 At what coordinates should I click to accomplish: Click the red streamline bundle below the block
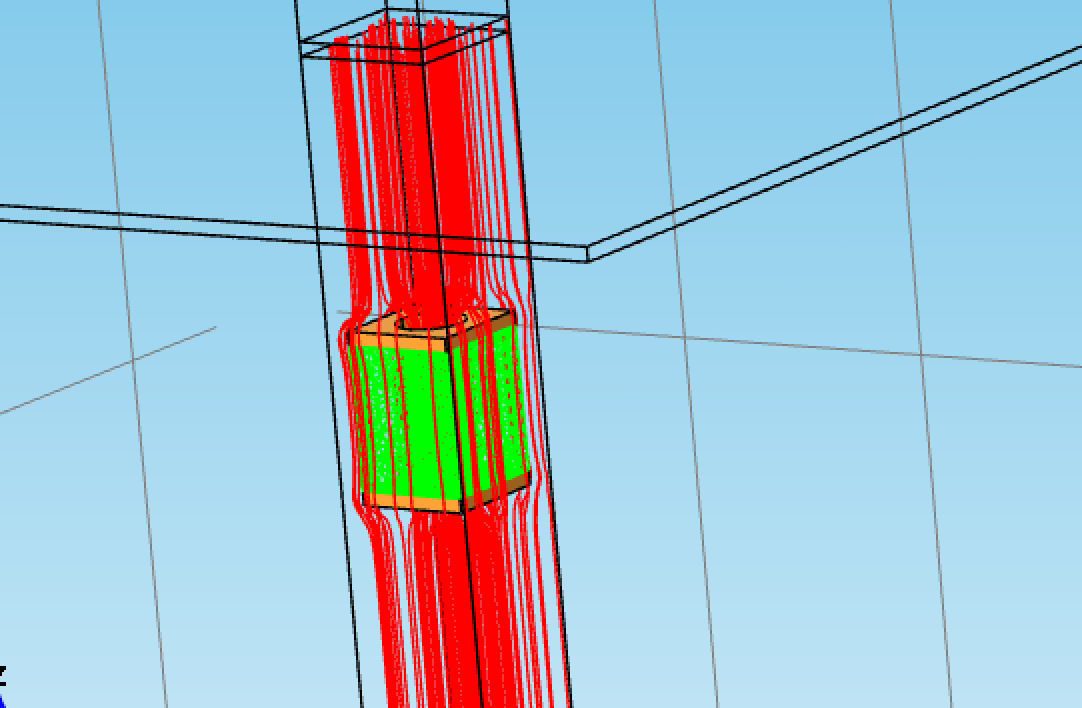click(440, 620)
